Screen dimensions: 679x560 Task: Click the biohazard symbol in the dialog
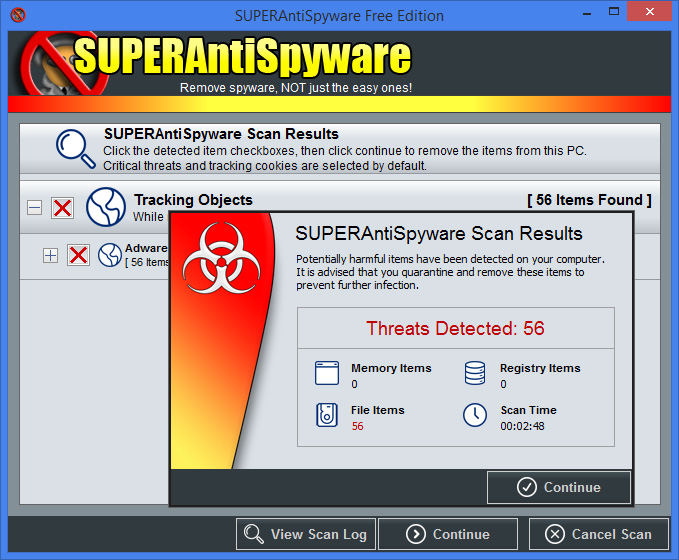[221, 258]
